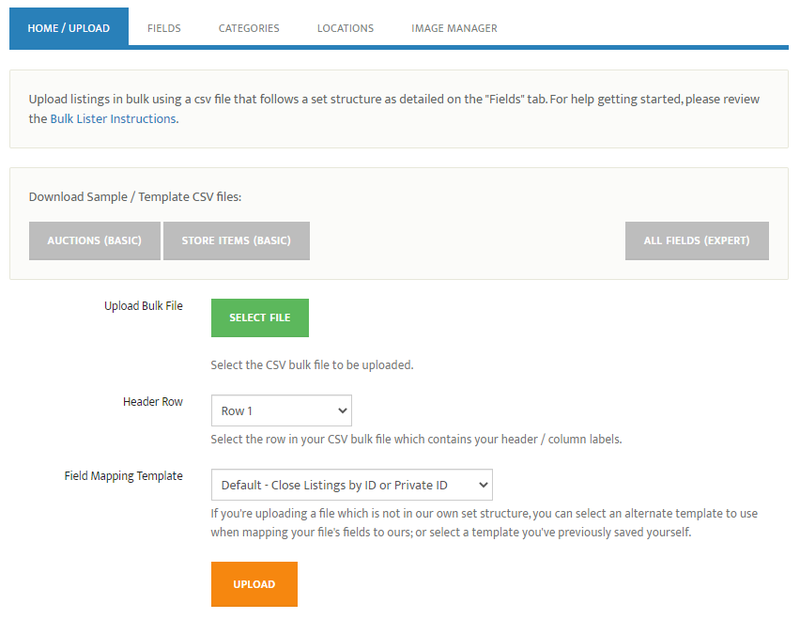Open the Bulk Lister Instructions link
The width and height of the screenshot is (800, 619).
click(114, 119)
